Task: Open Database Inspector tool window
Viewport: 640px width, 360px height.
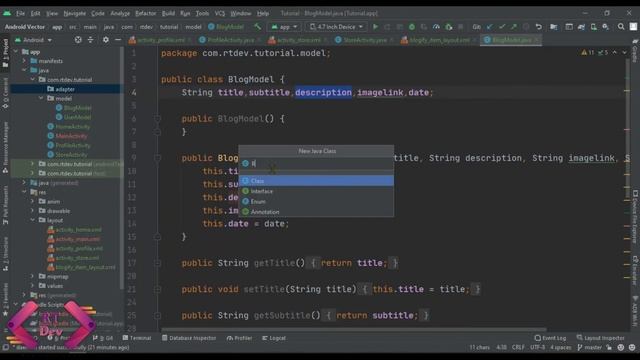Action: 189,338
